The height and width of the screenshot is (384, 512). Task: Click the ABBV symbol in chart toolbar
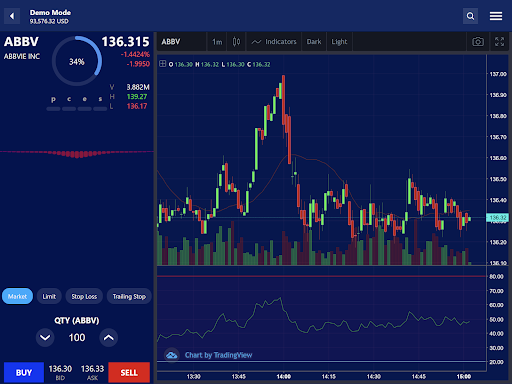click(171, 42)
